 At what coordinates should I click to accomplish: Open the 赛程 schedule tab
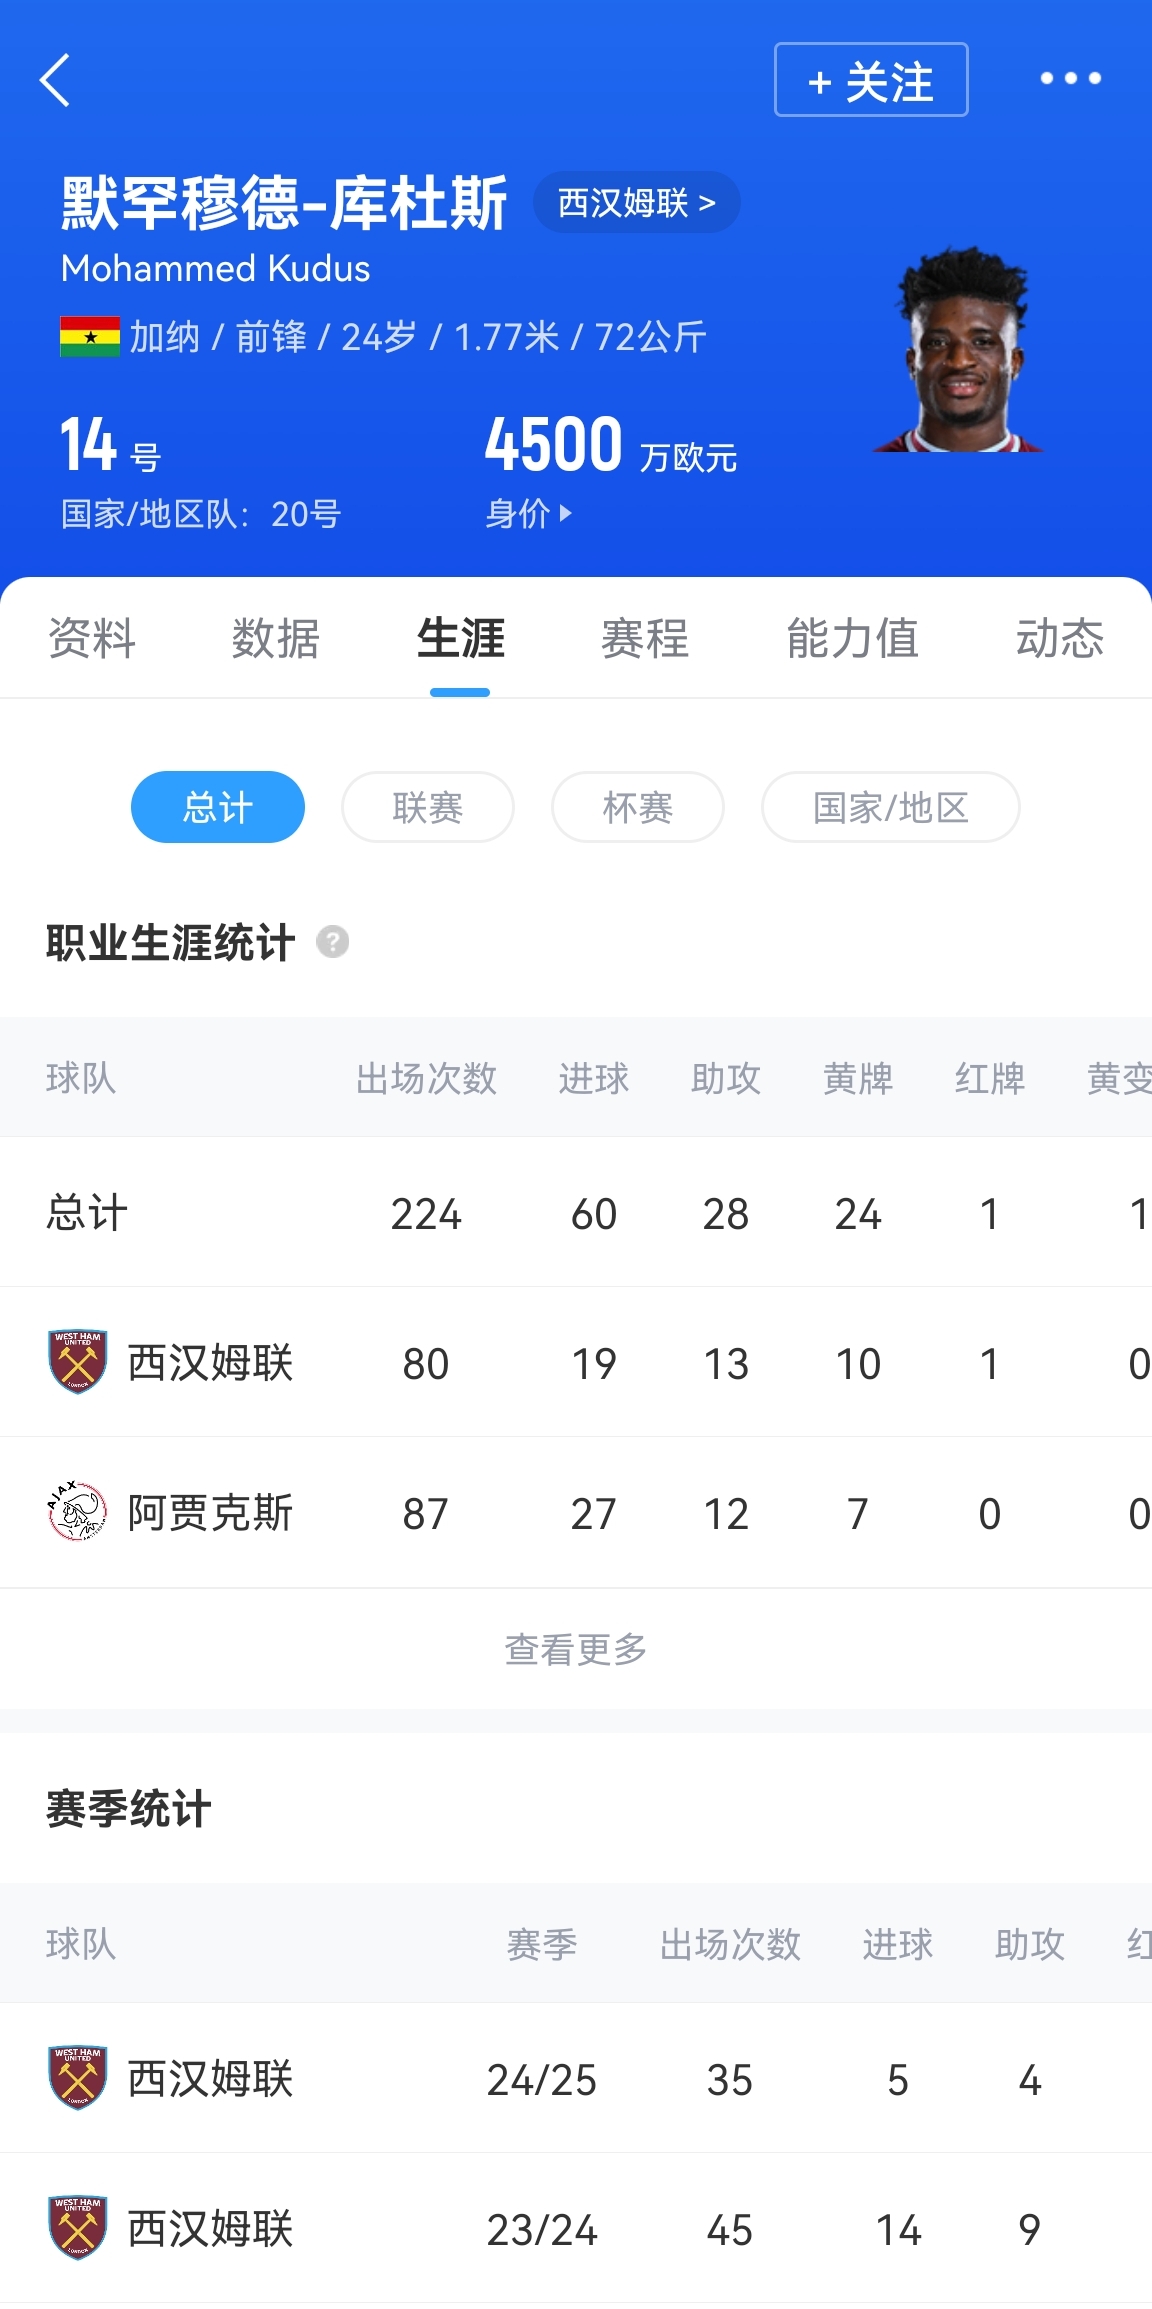(x=644, y=638)
